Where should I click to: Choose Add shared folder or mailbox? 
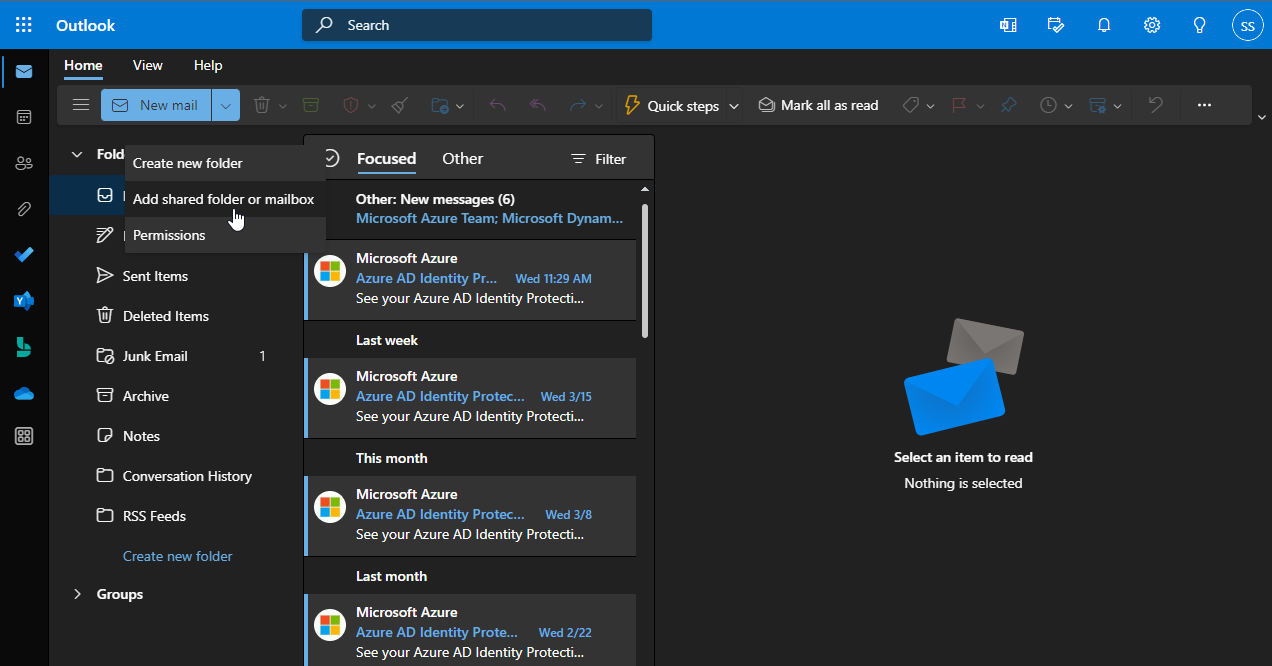225,199
